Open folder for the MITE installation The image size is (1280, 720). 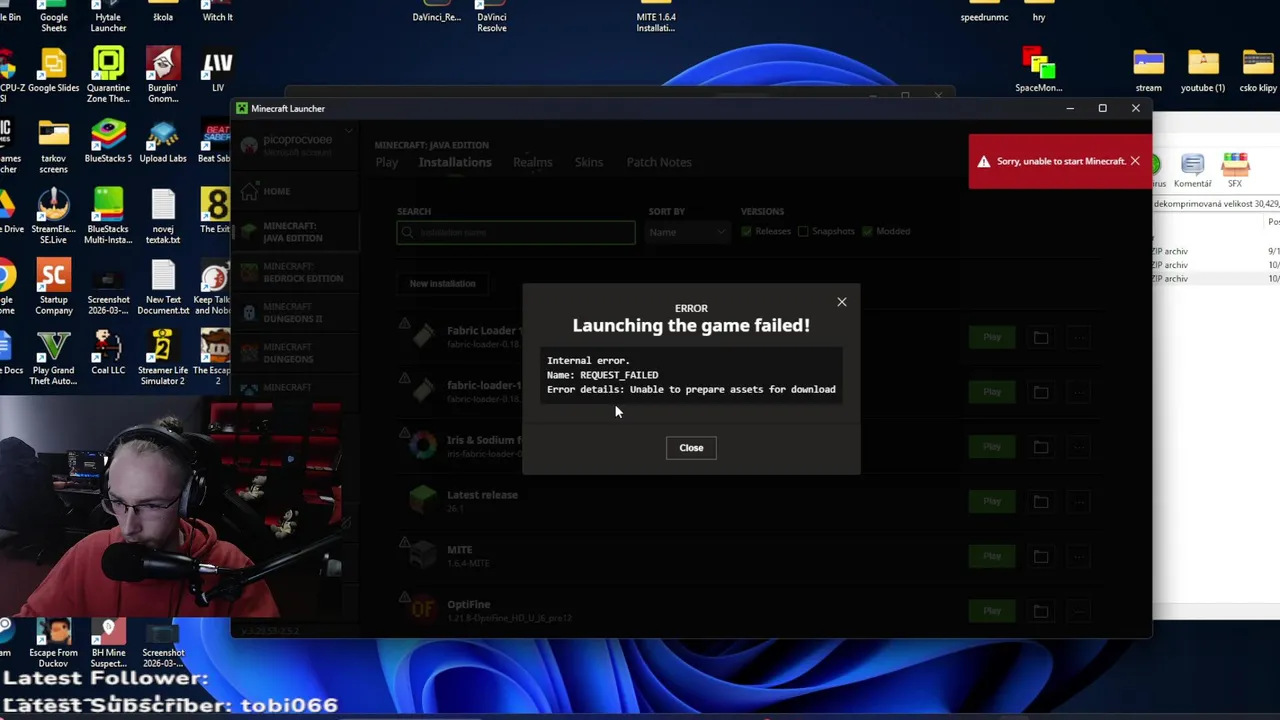pyautogui.click(x=1041, y=556)
